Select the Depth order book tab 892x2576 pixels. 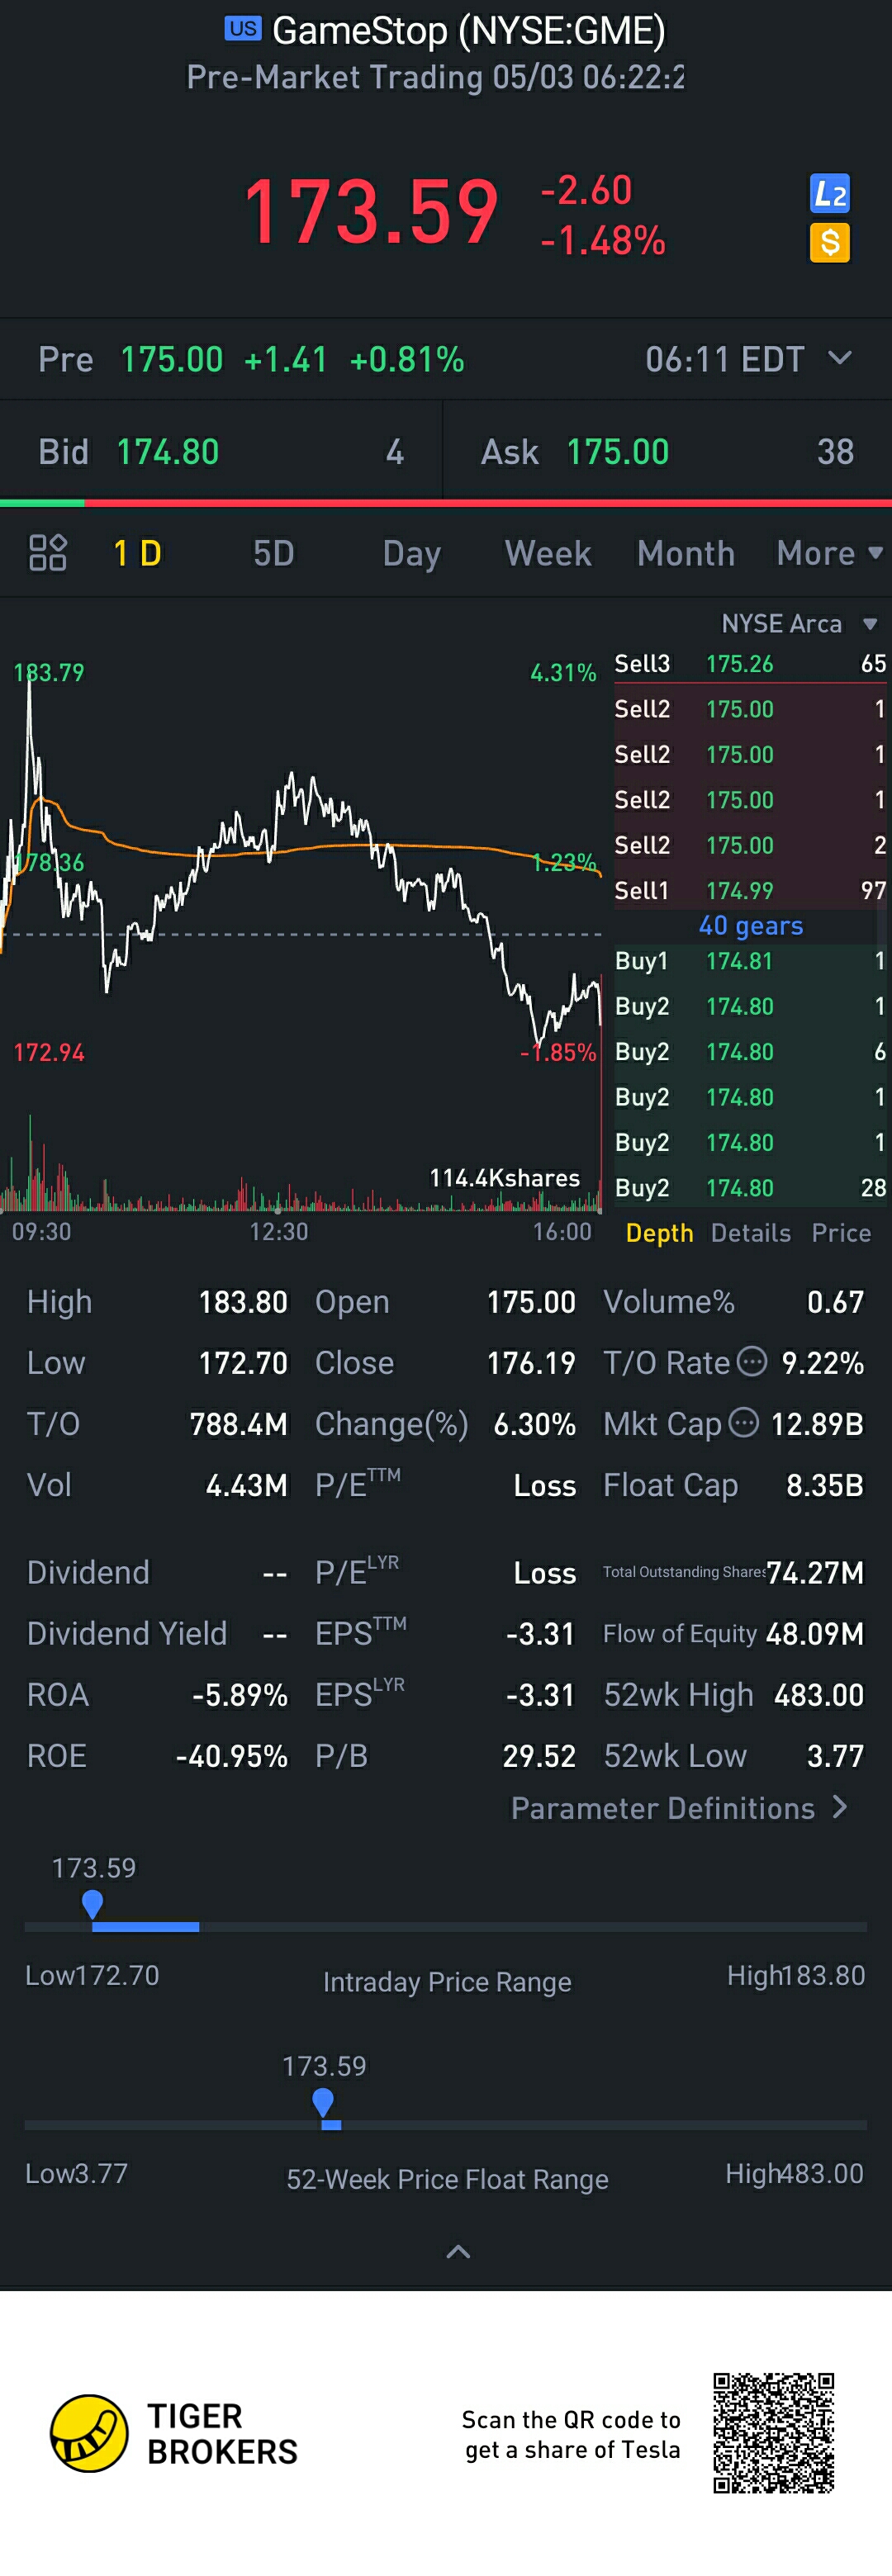point(659,1233)
